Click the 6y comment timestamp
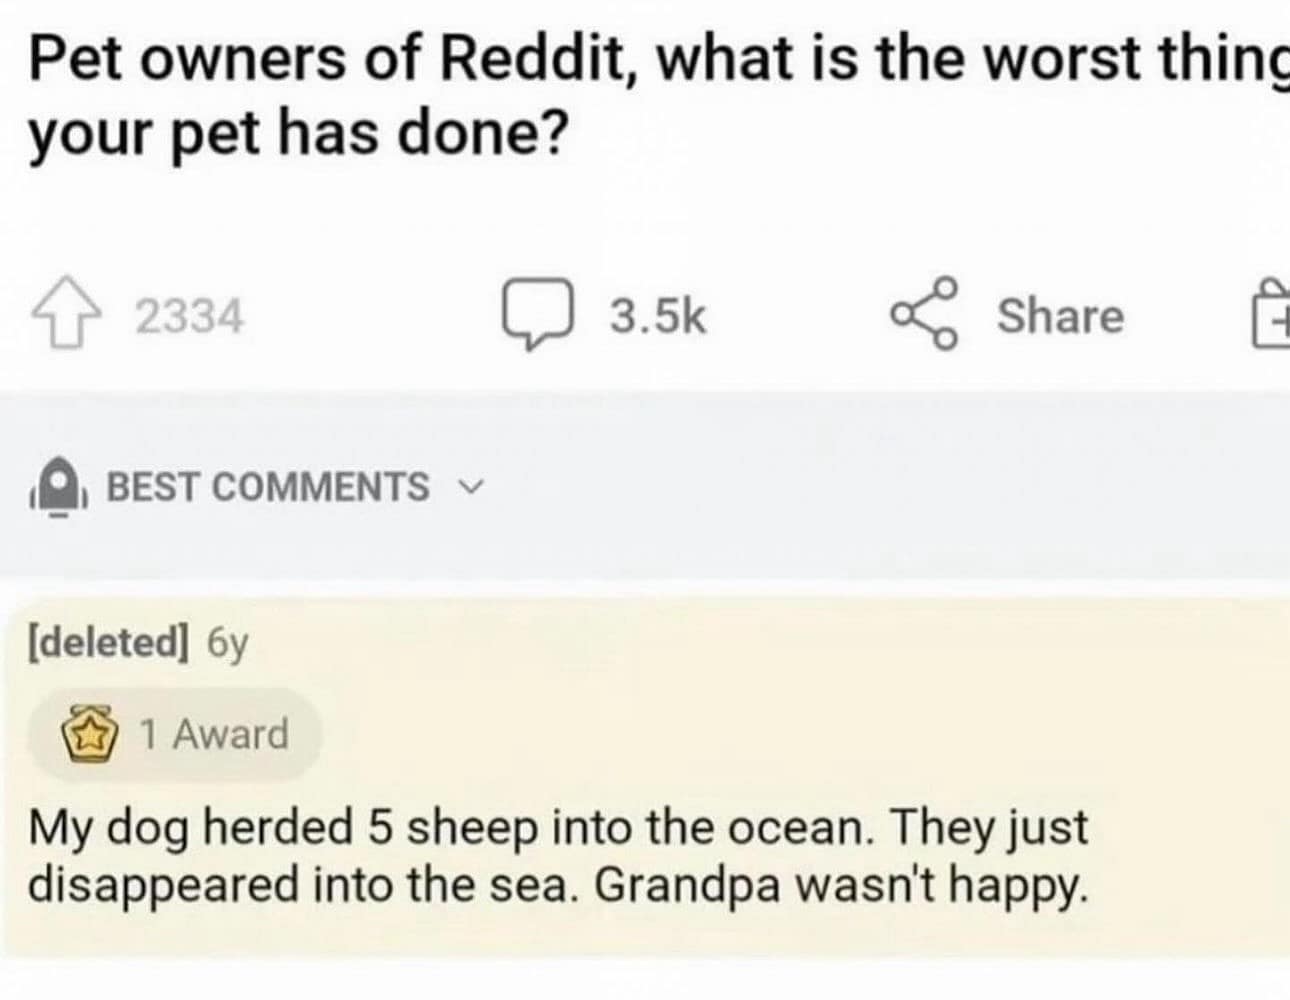Viewport: 1290px width, 1000px height. click(x=227, y=644)
